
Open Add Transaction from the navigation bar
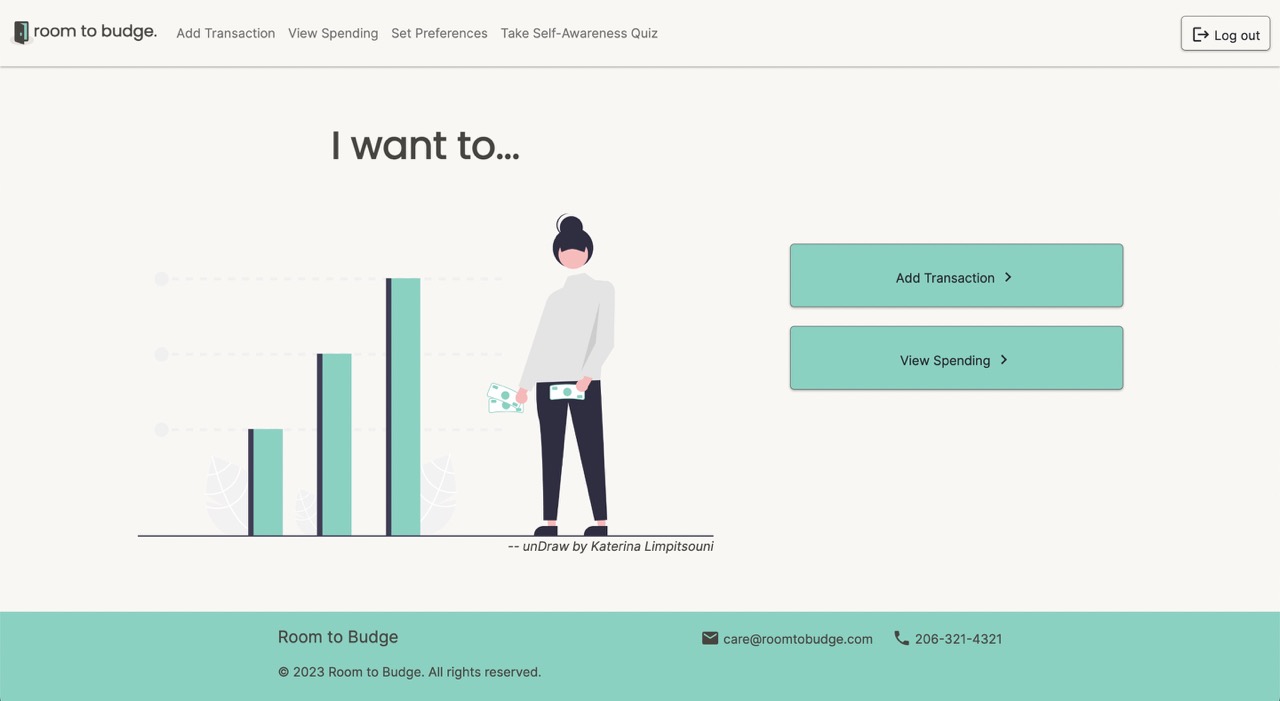[225, 33]
